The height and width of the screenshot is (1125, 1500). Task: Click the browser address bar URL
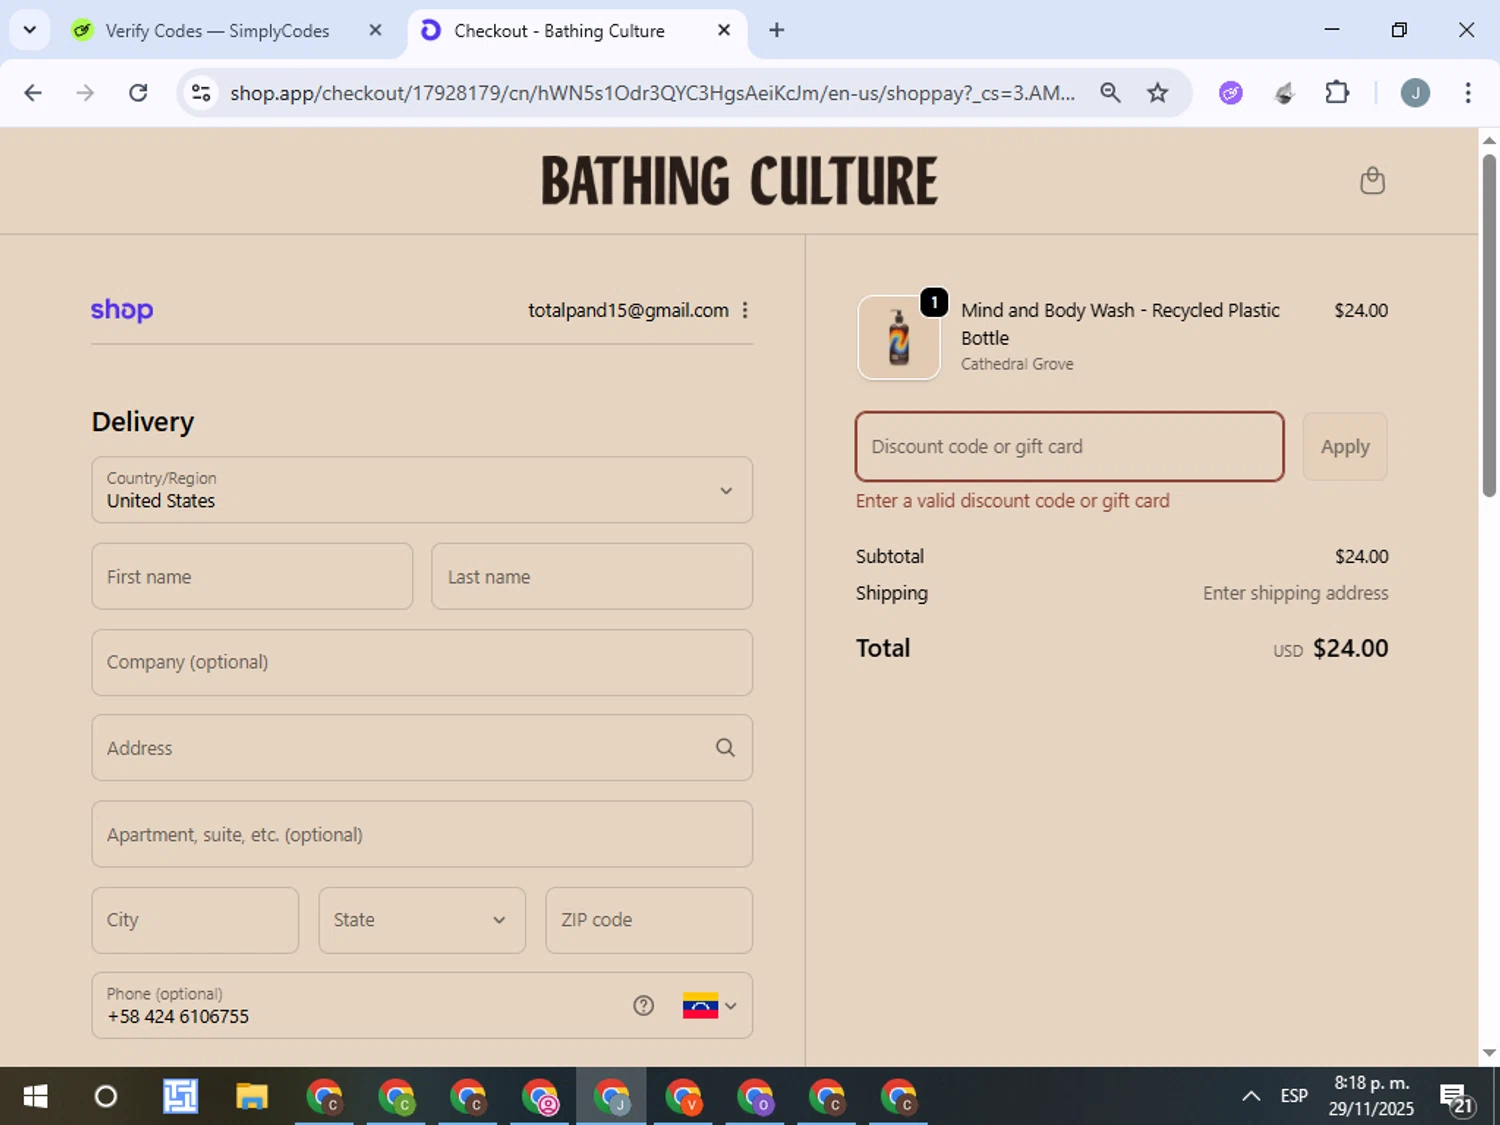652,93
